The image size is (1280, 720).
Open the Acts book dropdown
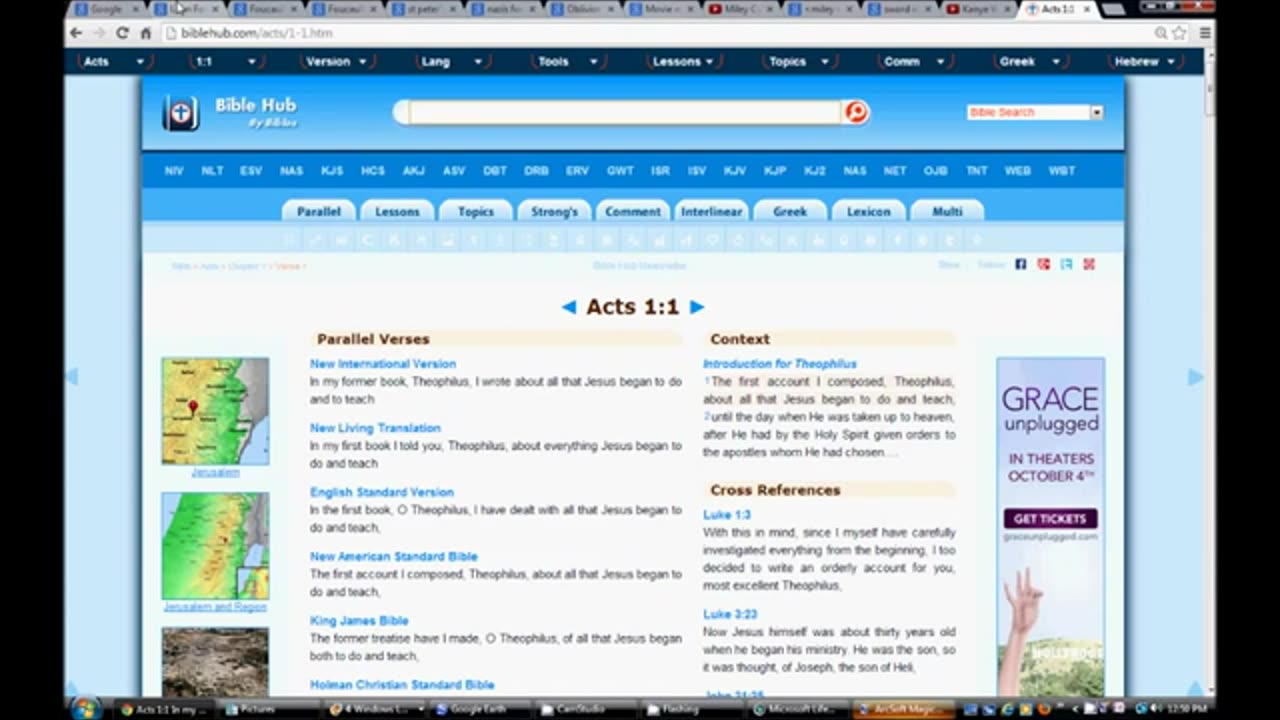114,61
